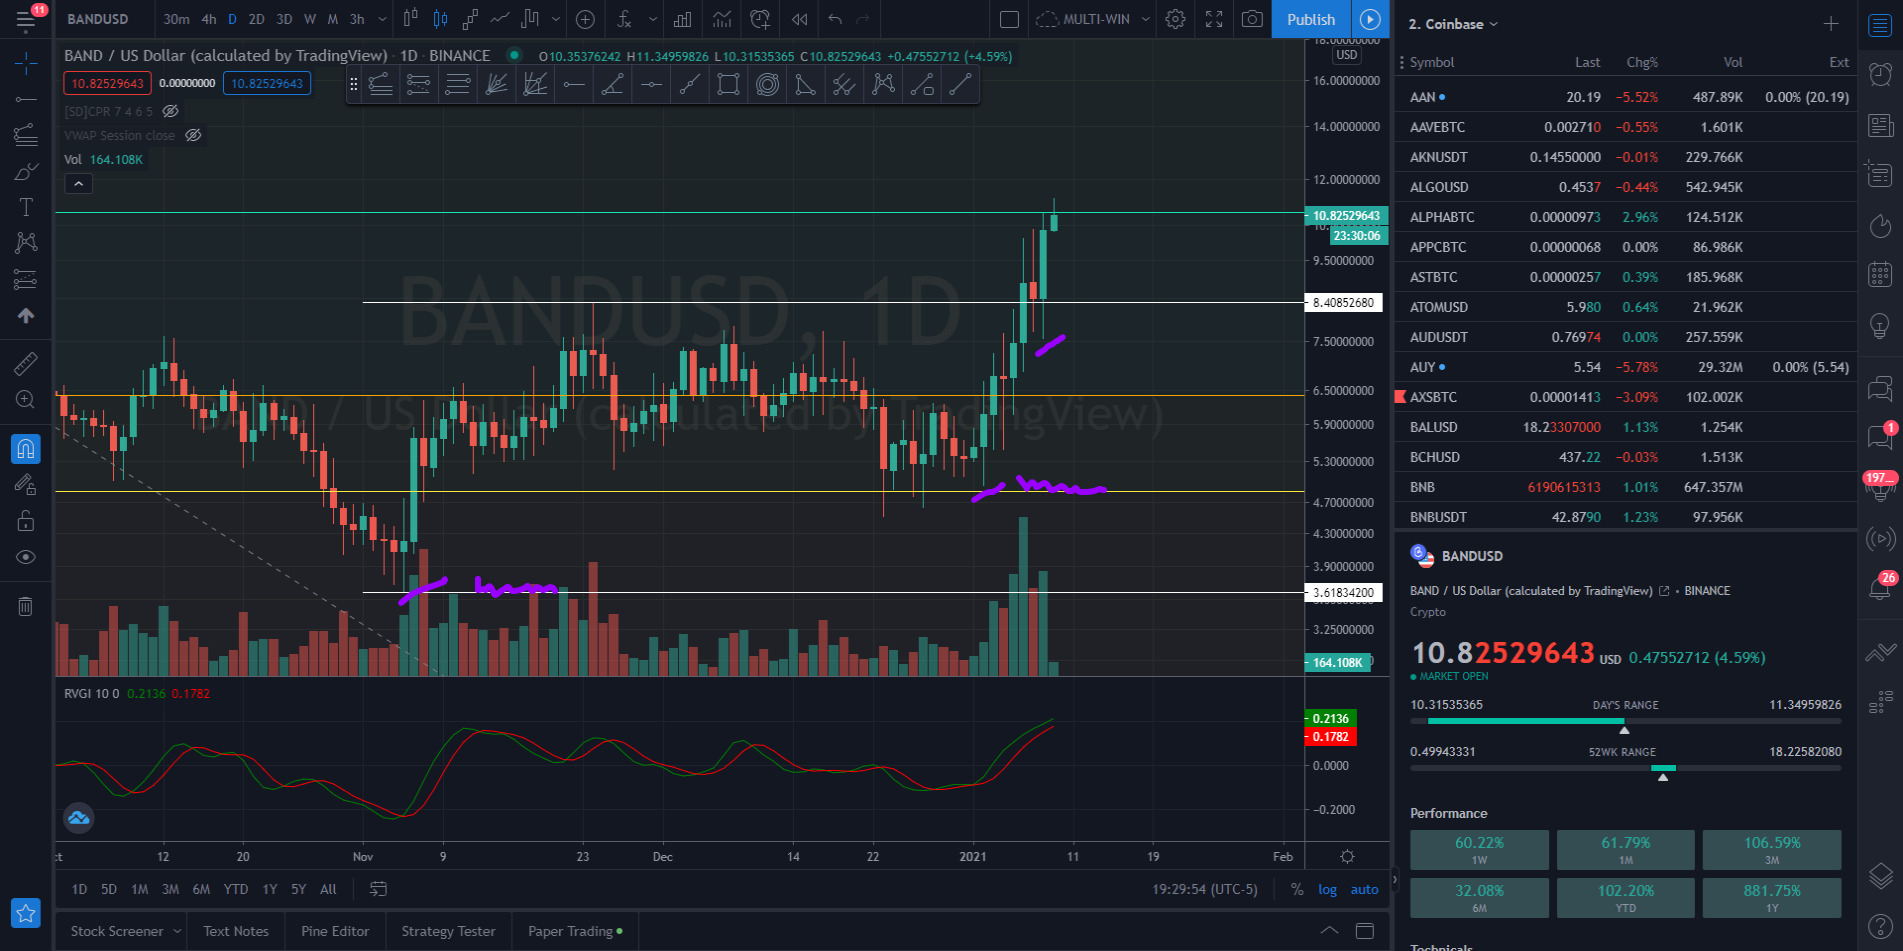The width and height of the screenshot is (1903, 951).
Task: Collapse the indicator legend arrow
Action: pos(78,183)
